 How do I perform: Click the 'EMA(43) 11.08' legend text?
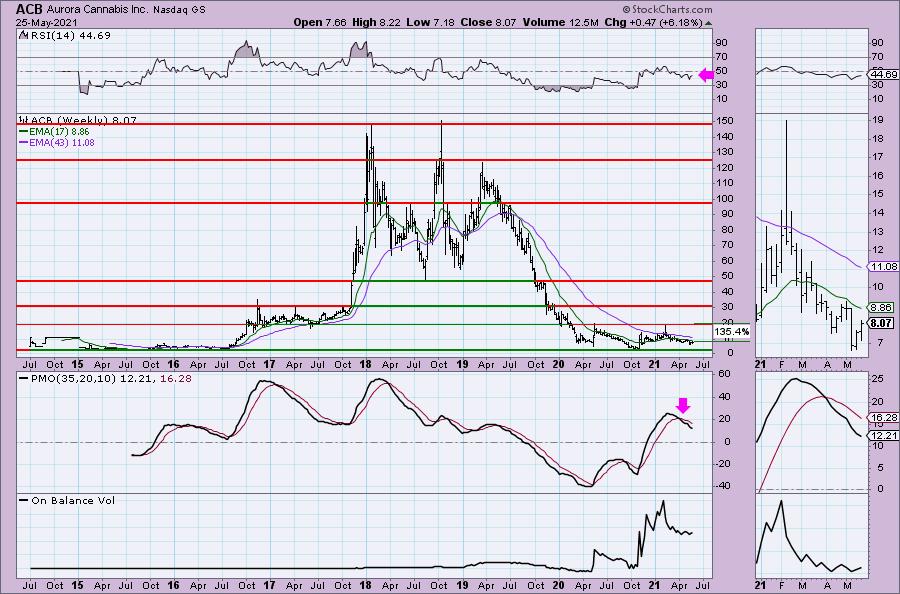click(61, 142)
